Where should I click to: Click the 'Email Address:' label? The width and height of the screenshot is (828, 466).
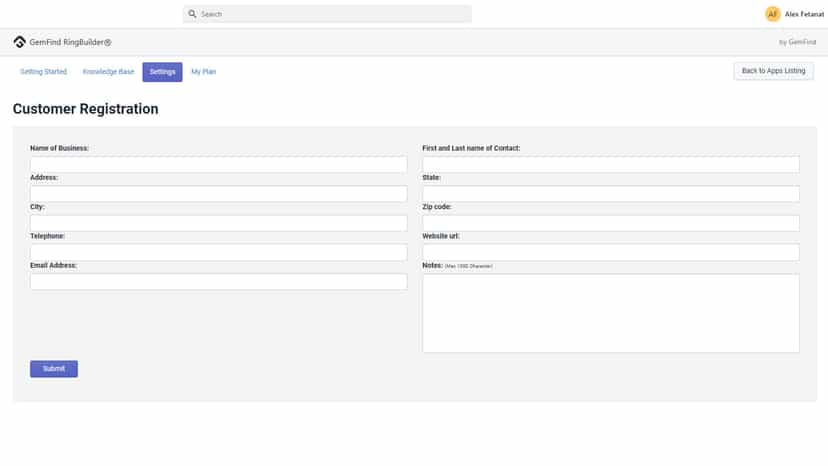pos(53,265)
